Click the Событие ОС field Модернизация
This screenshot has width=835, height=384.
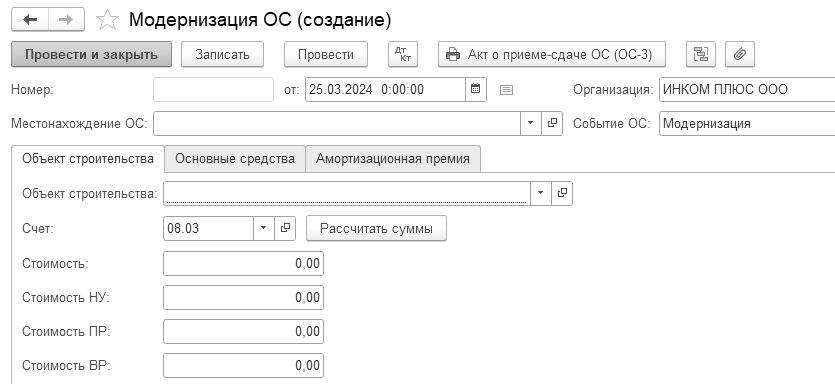[747, 124]
